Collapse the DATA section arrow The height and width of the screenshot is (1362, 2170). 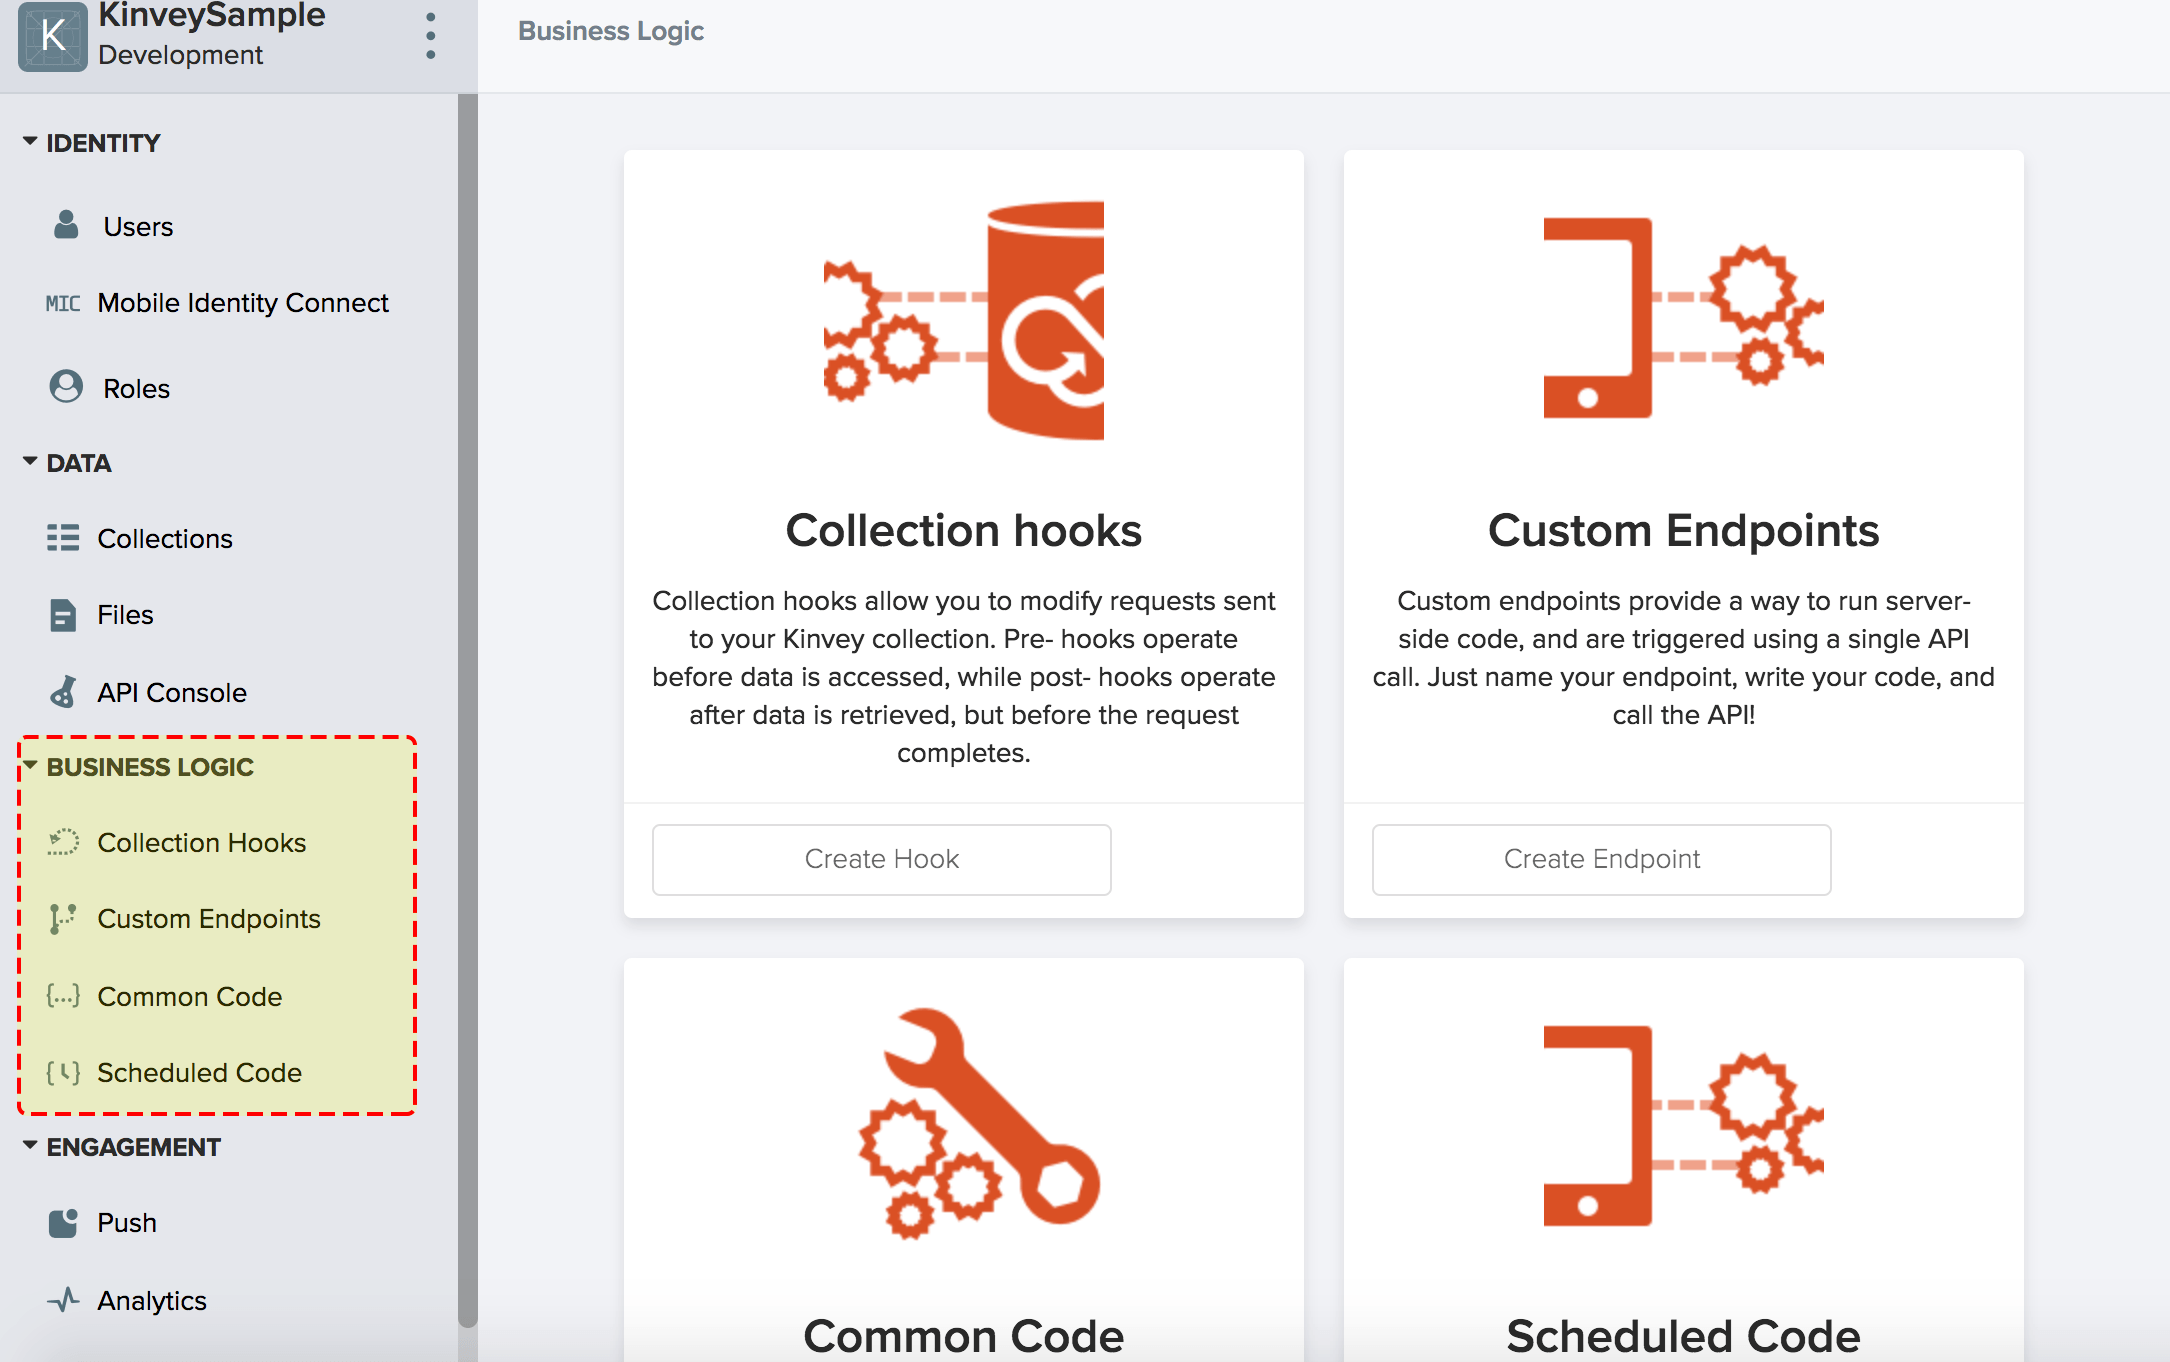pyautogui.click(x=30, y=462)
